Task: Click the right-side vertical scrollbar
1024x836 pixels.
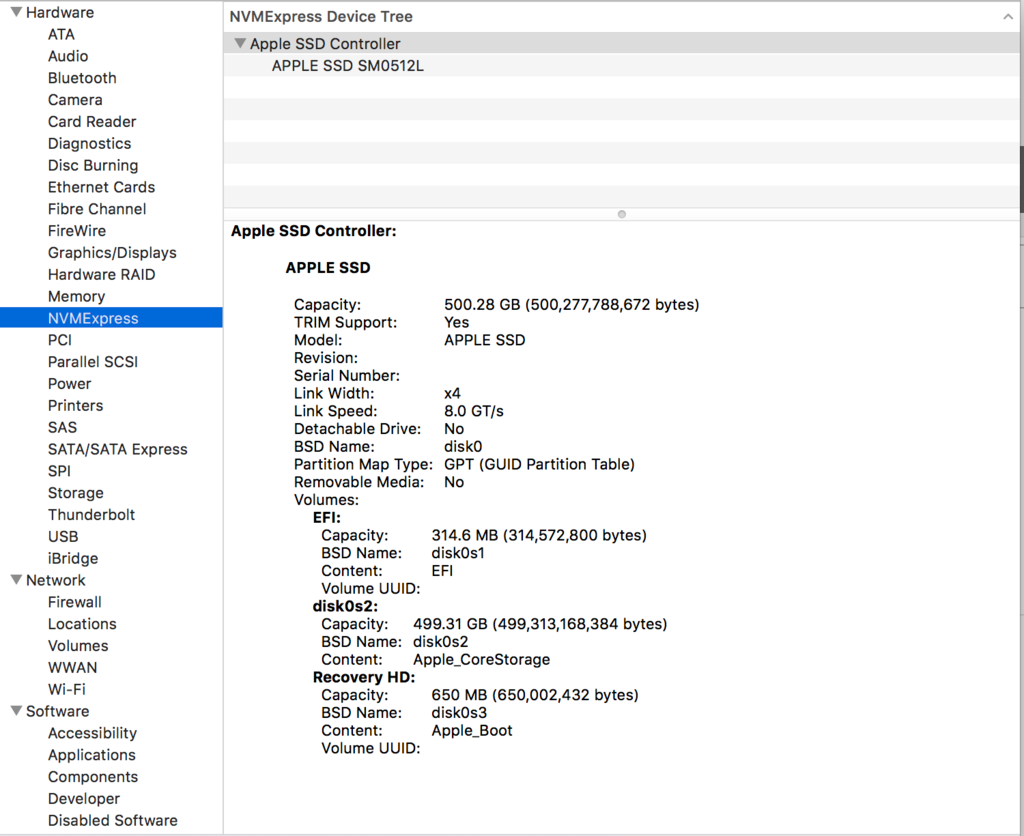Action: pyautogui.click(x=1020, y=180)
